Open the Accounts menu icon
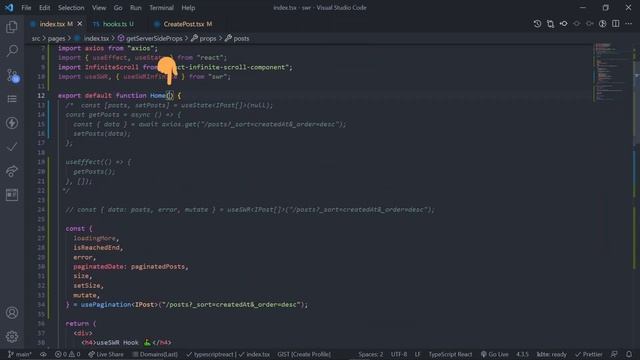 click(12, 313)
